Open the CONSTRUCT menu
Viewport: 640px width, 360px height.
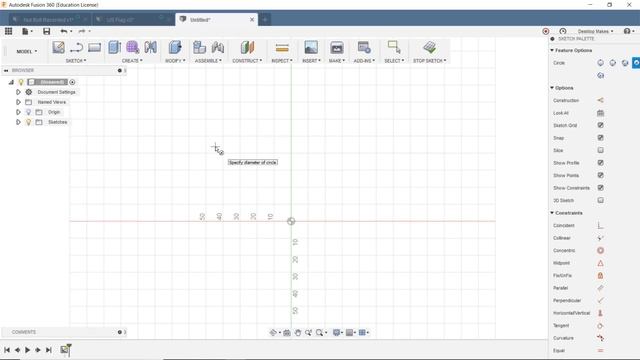pyautogui.click(x=247, y=61)
